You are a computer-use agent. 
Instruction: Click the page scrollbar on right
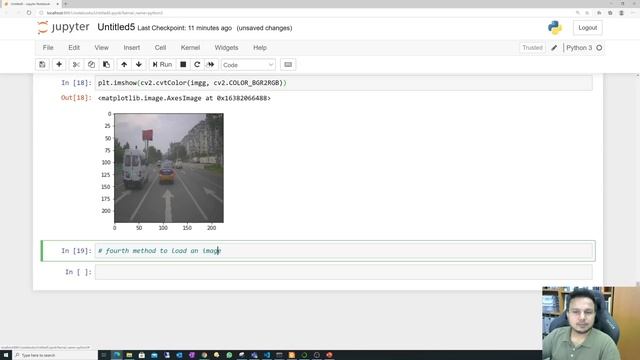638,180
